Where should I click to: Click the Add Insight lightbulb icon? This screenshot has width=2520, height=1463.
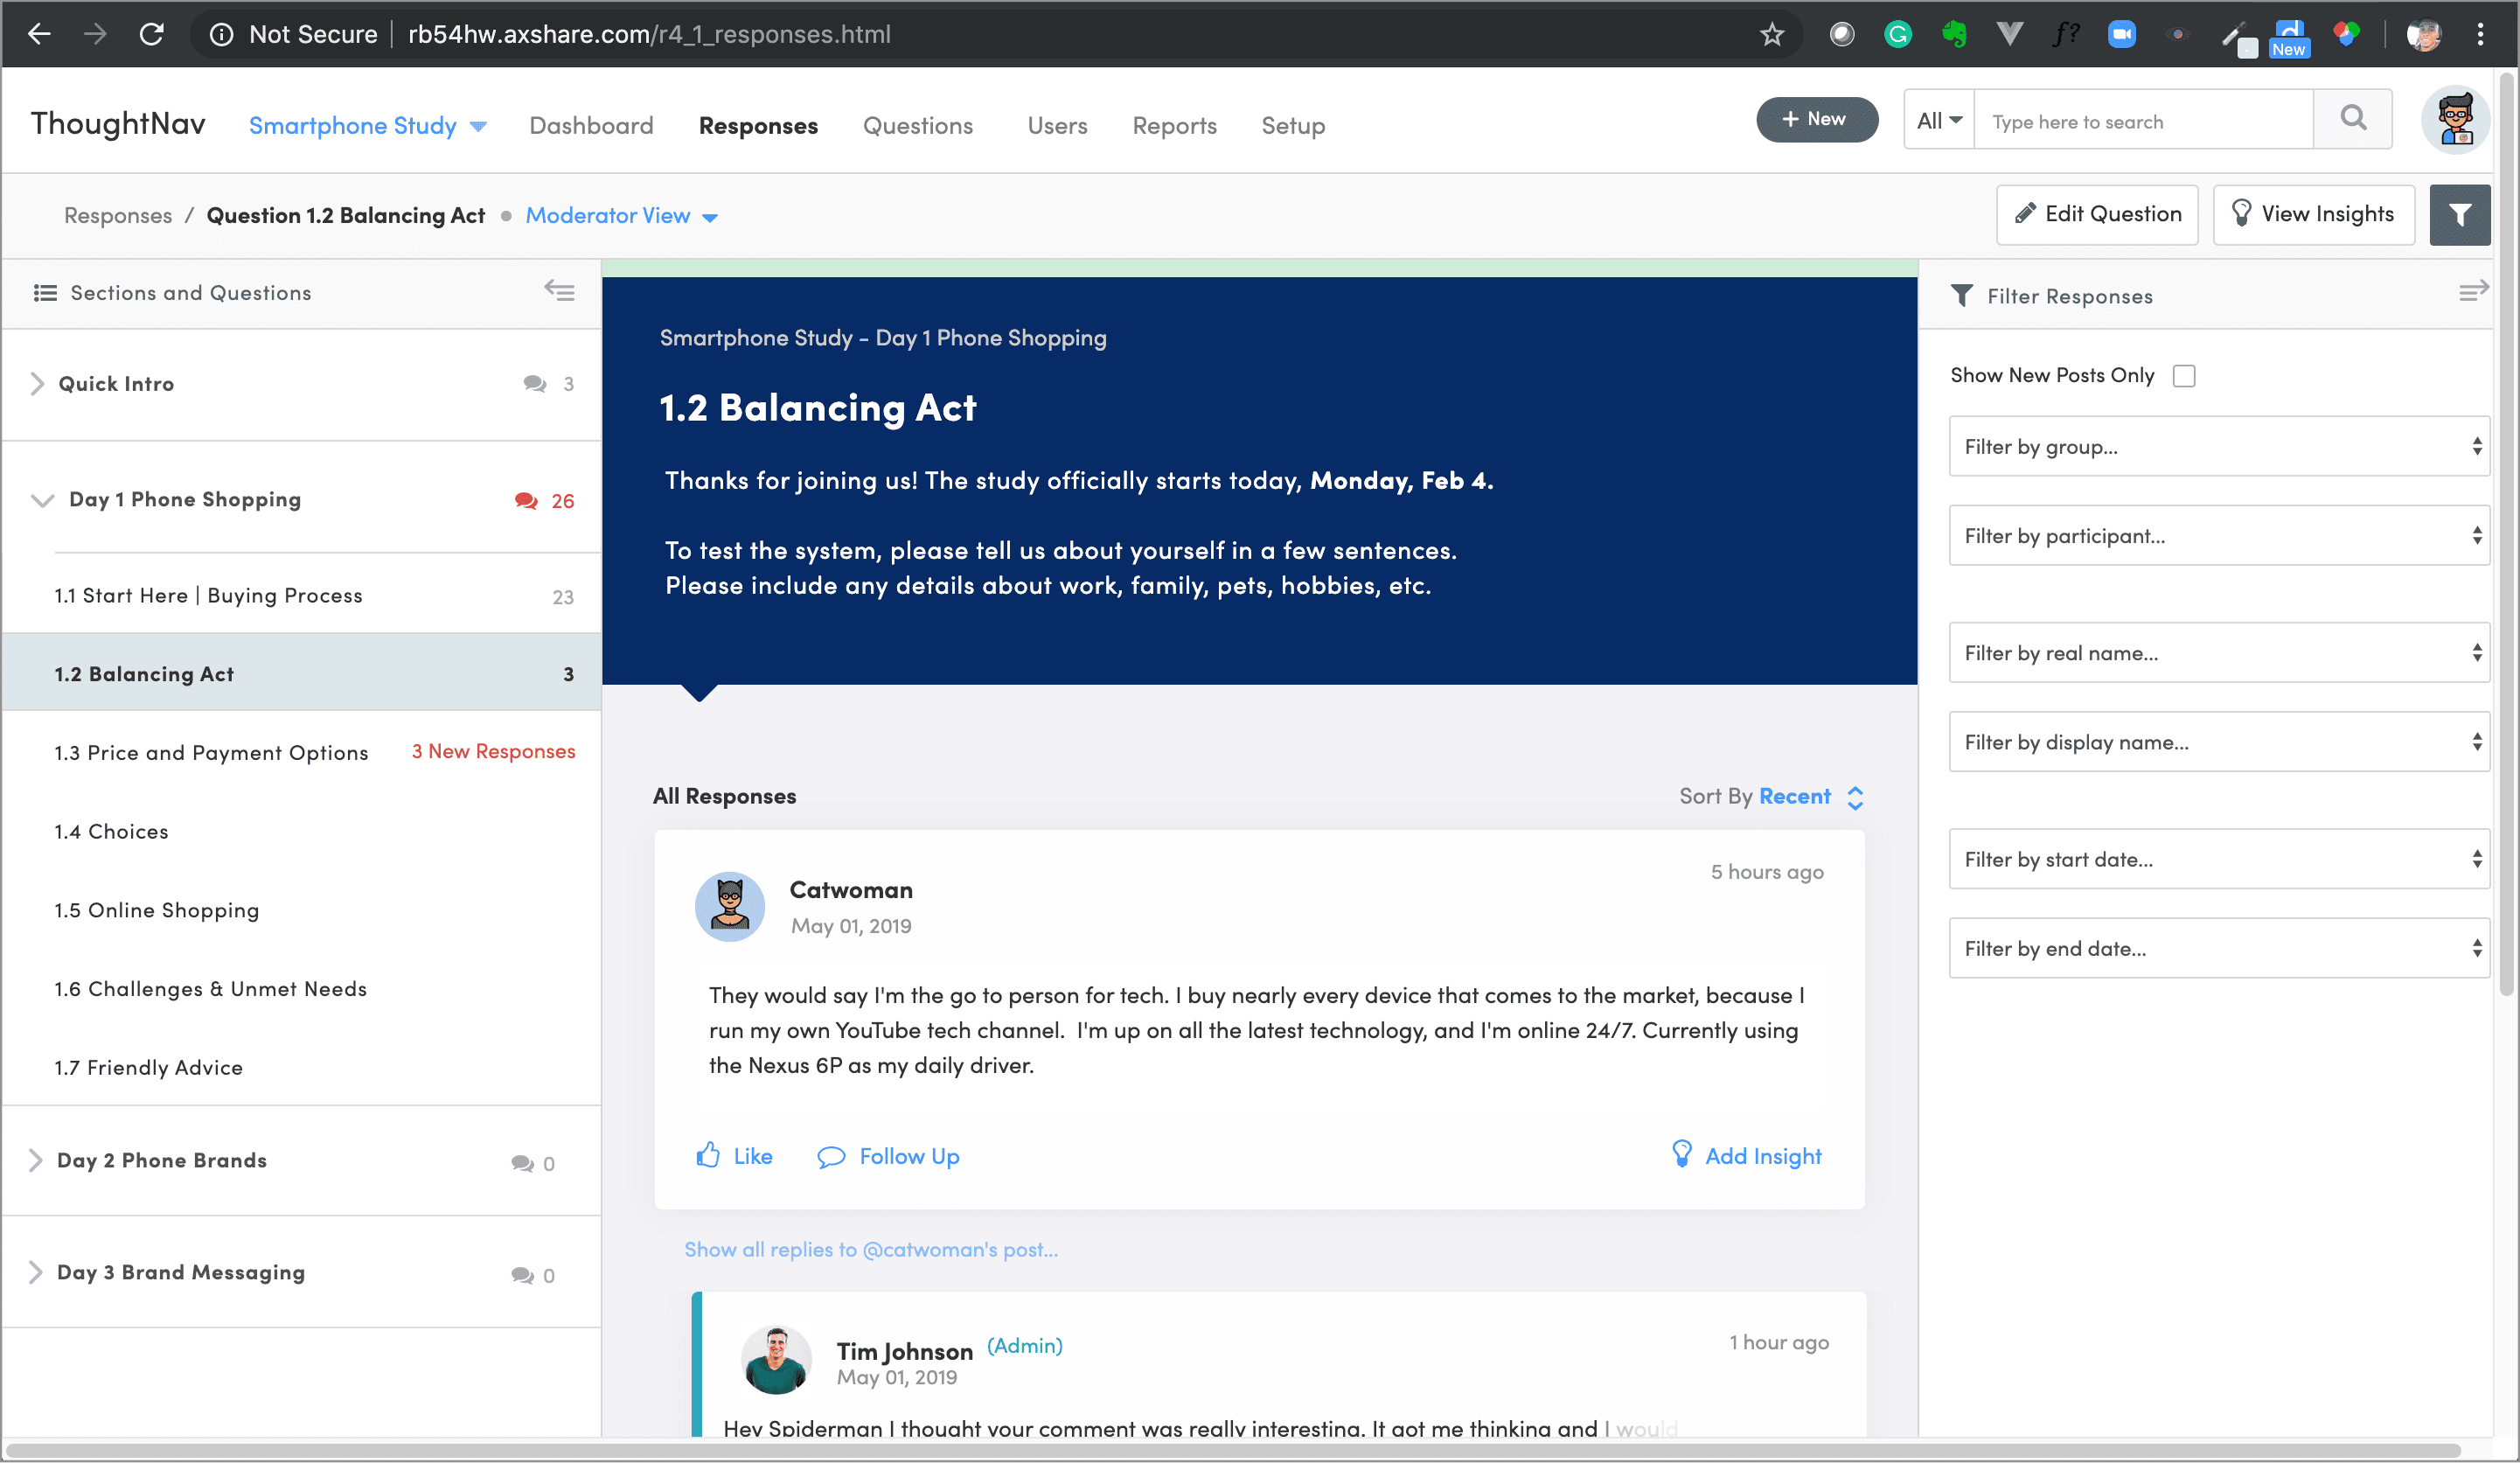coord(1682,1154)
